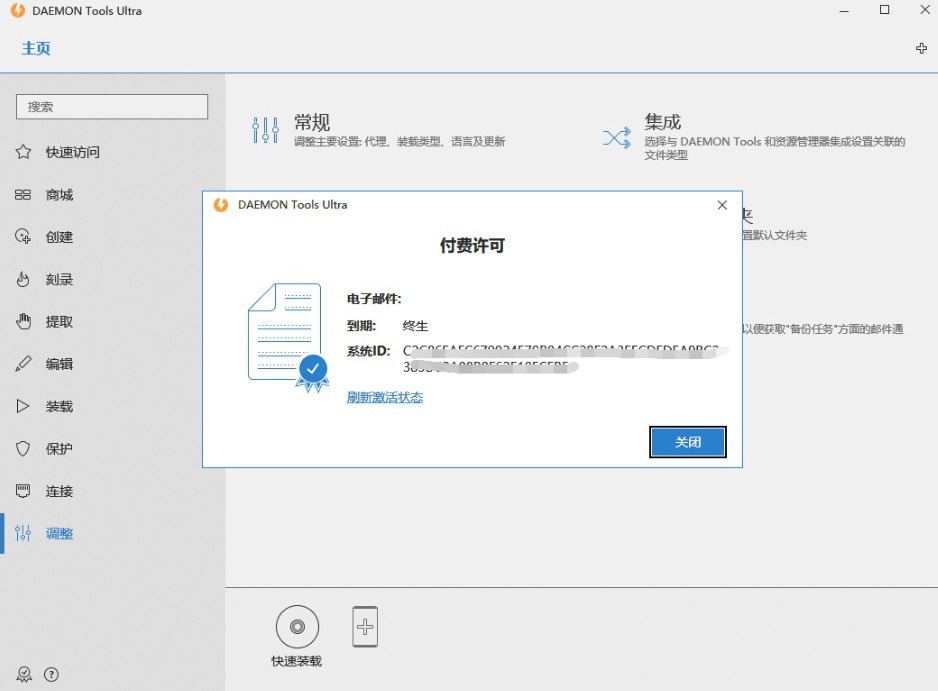Select the active 调整 sidebar entry

click(x=59, y=533)
